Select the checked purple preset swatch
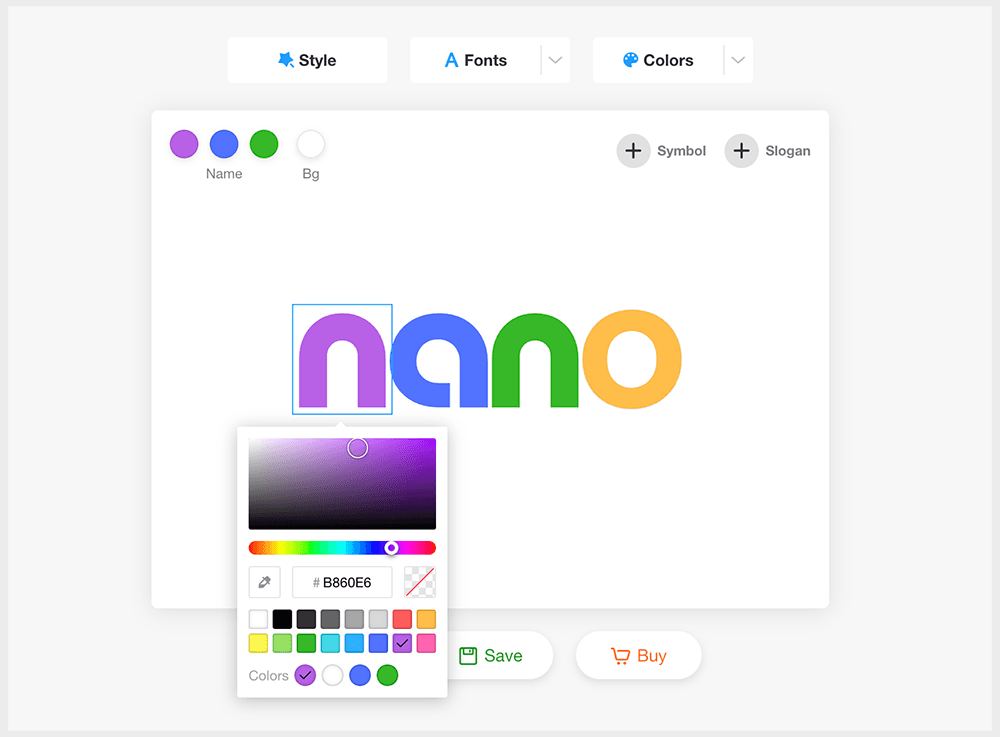This screenshot has height=737, width=1000. tap(402, 643)
